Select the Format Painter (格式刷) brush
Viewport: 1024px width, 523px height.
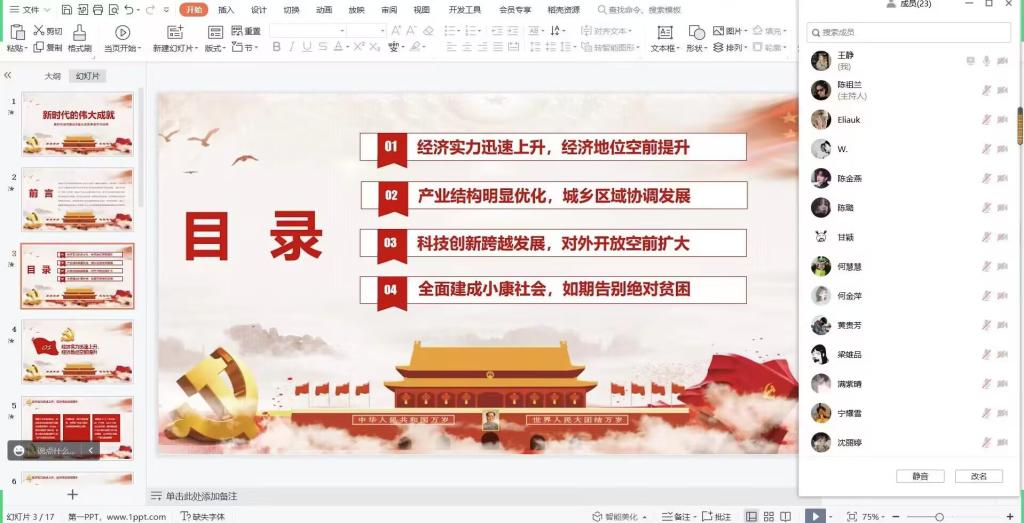[79, 32]
